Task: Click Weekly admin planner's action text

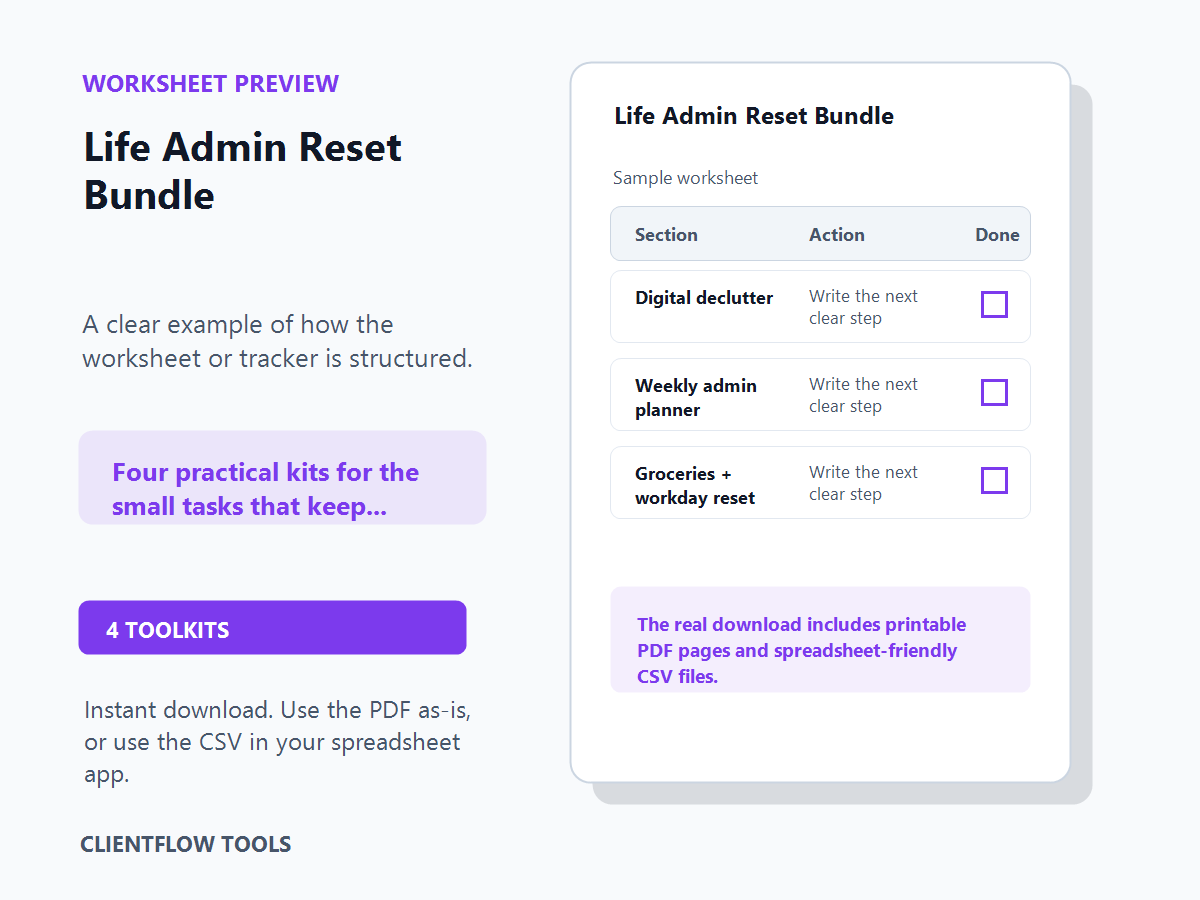Action: point(863,395)
